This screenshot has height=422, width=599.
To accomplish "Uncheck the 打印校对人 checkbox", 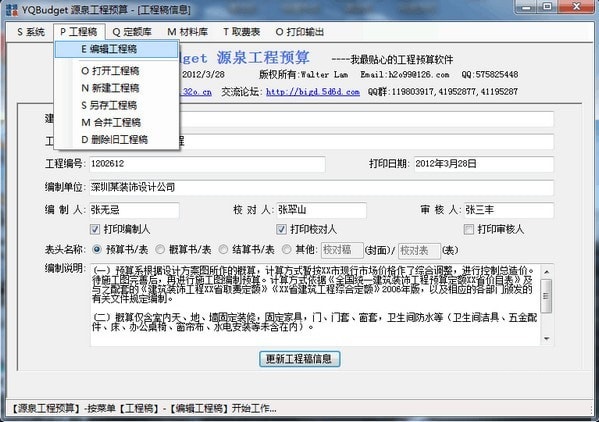I will (281, 229).
